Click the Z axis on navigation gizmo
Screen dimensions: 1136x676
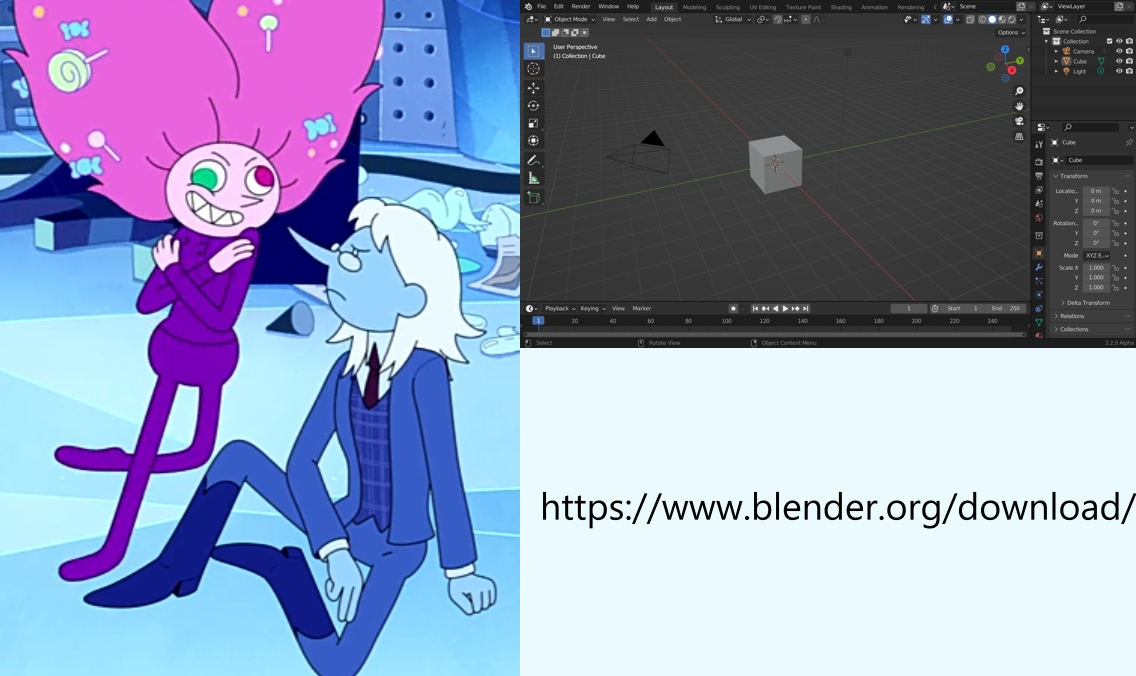(x=1005, y=49)
